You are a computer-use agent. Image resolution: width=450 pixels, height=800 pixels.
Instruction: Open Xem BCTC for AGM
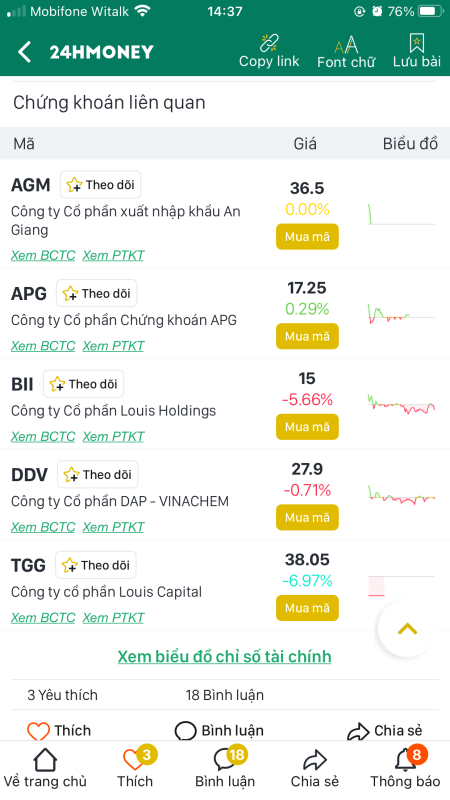43,255
